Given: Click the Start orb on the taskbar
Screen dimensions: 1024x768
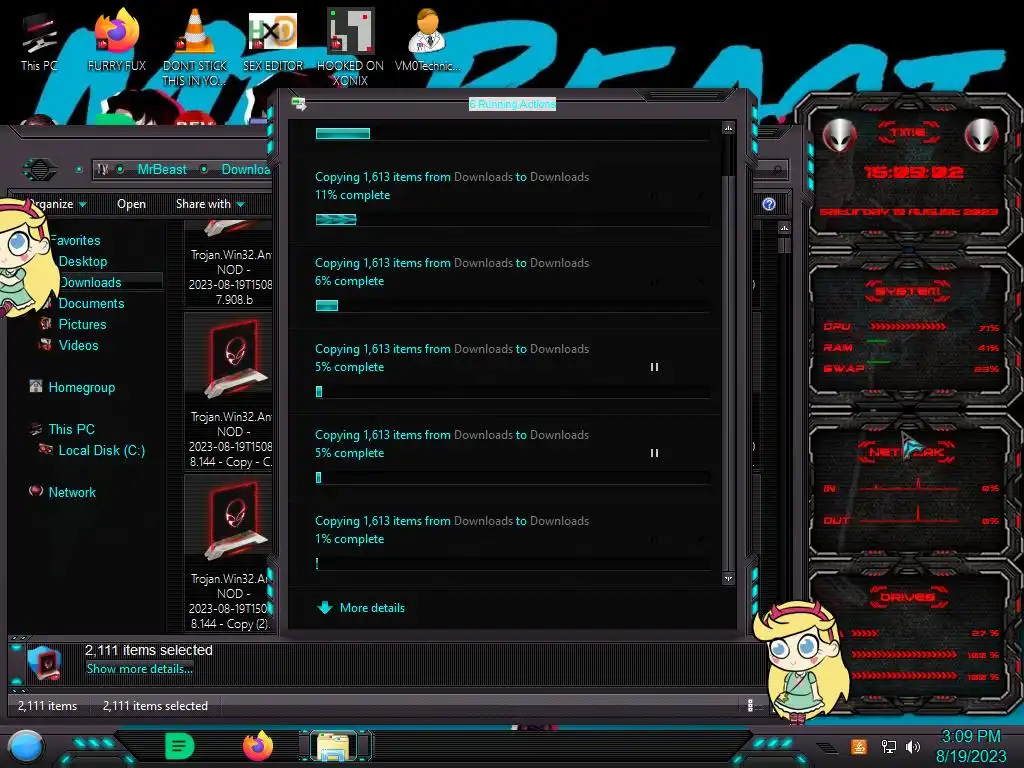Looking at the screenshot, I should (x=25, y=746).
